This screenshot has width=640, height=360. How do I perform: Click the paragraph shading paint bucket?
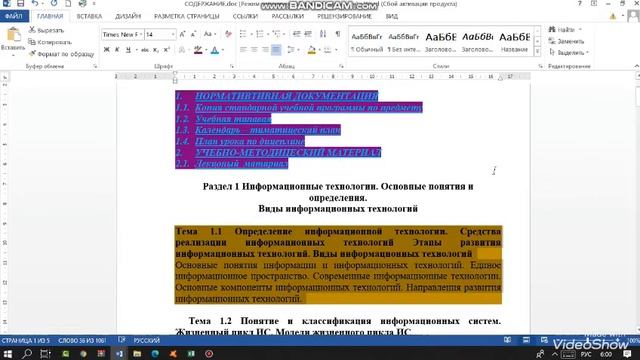[311, 50]
